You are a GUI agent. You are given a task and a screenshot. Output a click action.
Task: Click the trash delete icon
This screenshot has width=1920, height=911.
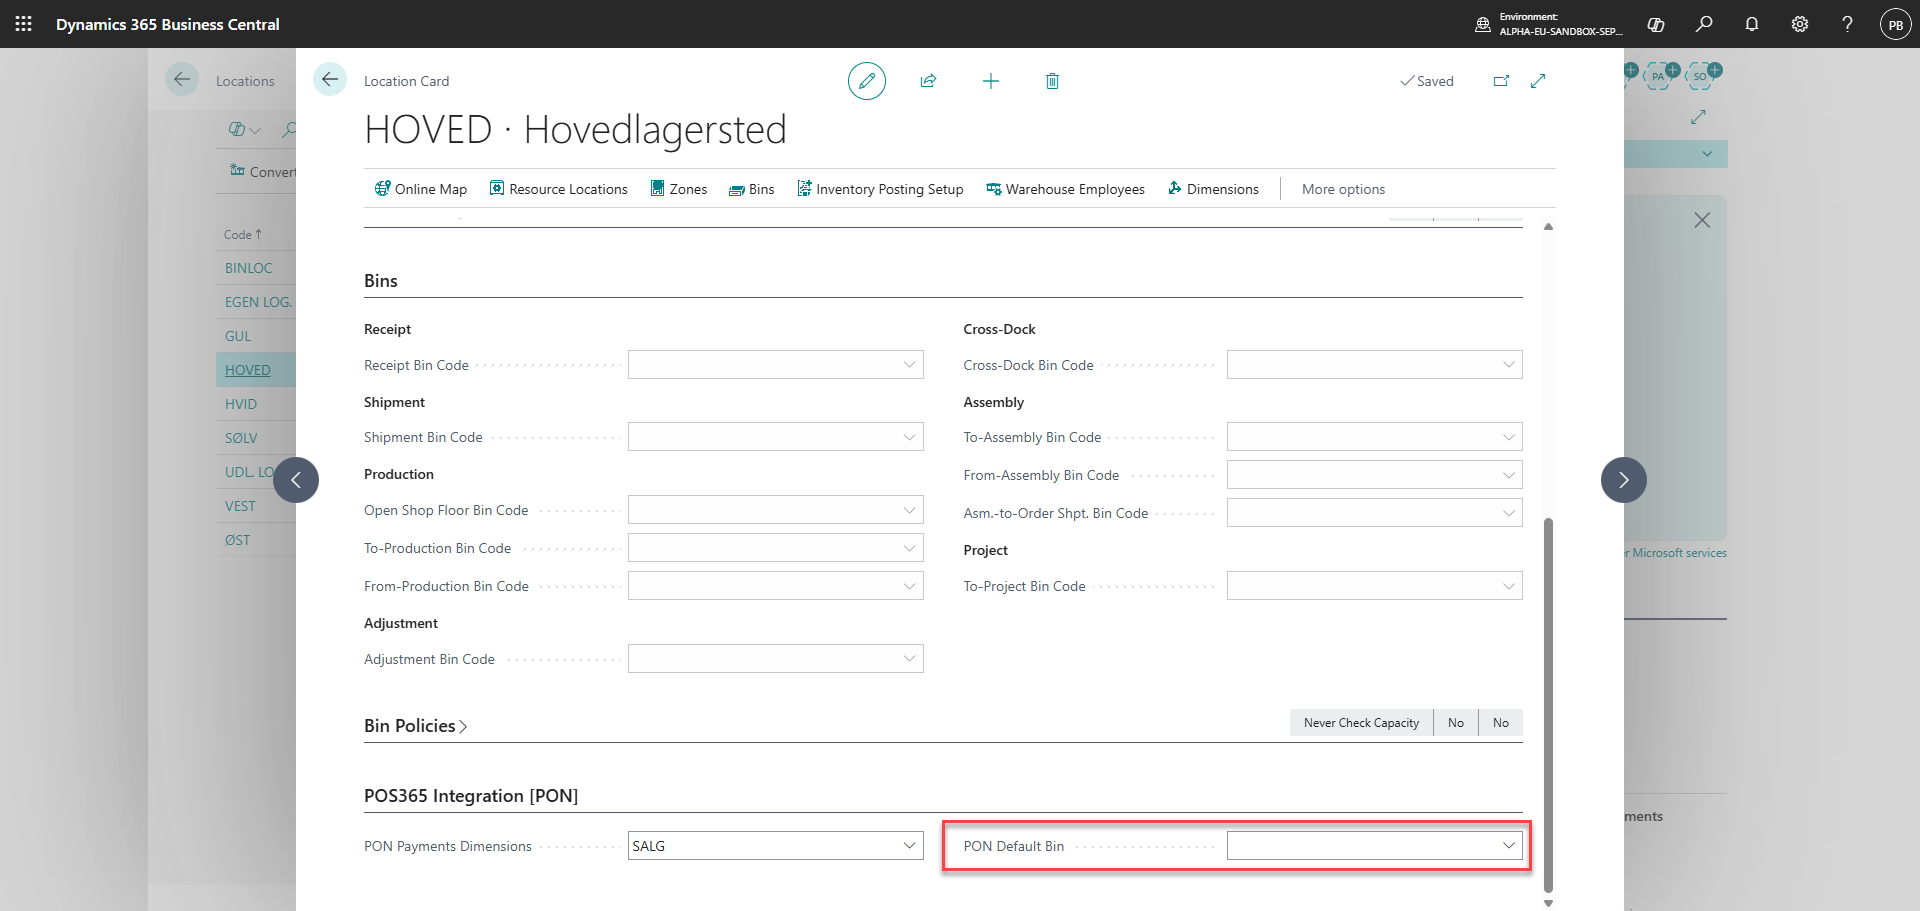point(1052,81)
